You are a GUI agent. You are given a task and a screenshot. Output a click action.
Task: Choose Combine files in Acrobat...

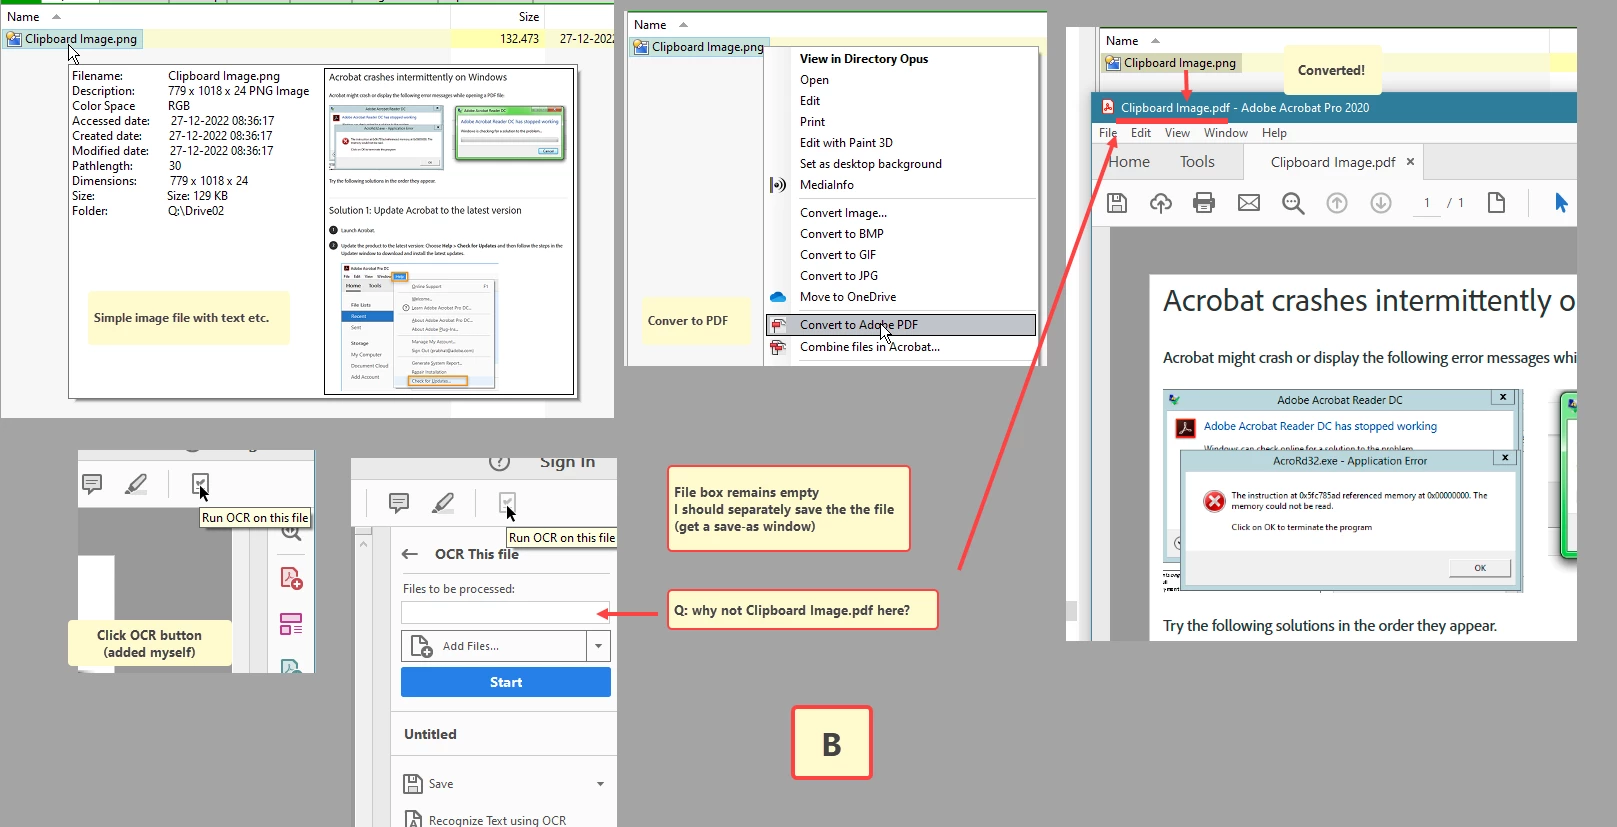click(869, 347)
